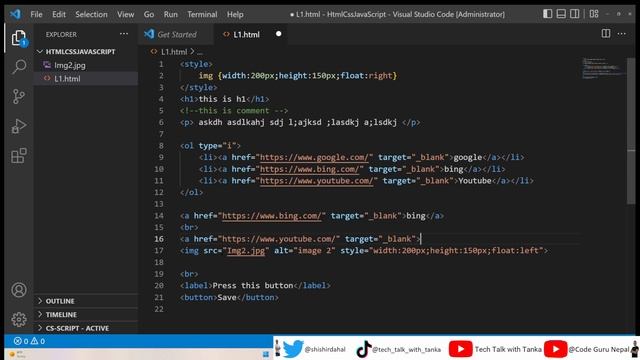
Task: Click 'Press this button' label text
Action: point(253,285)
